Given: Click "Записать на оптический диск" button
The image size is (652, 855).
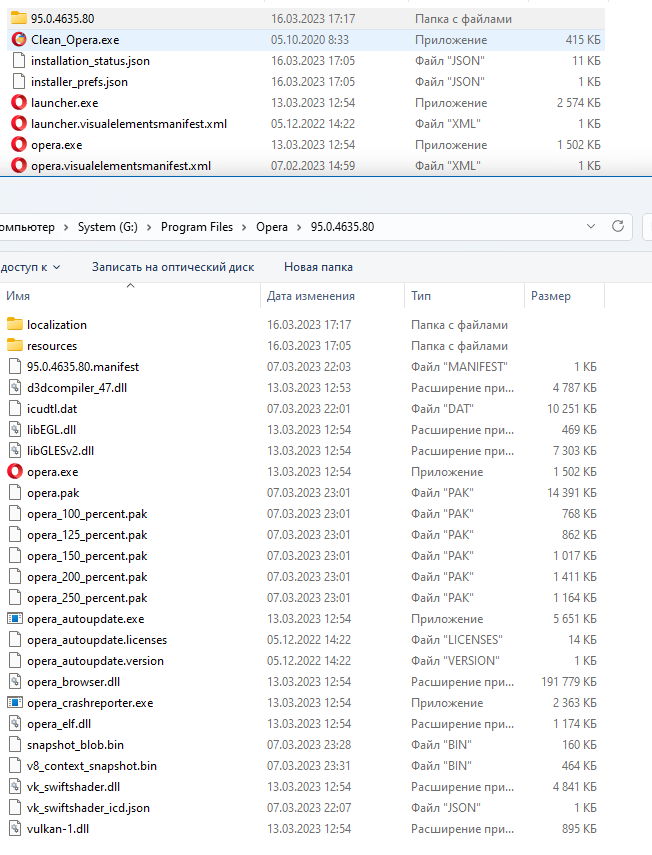Looking at the screenshot, I should point(172,267).
